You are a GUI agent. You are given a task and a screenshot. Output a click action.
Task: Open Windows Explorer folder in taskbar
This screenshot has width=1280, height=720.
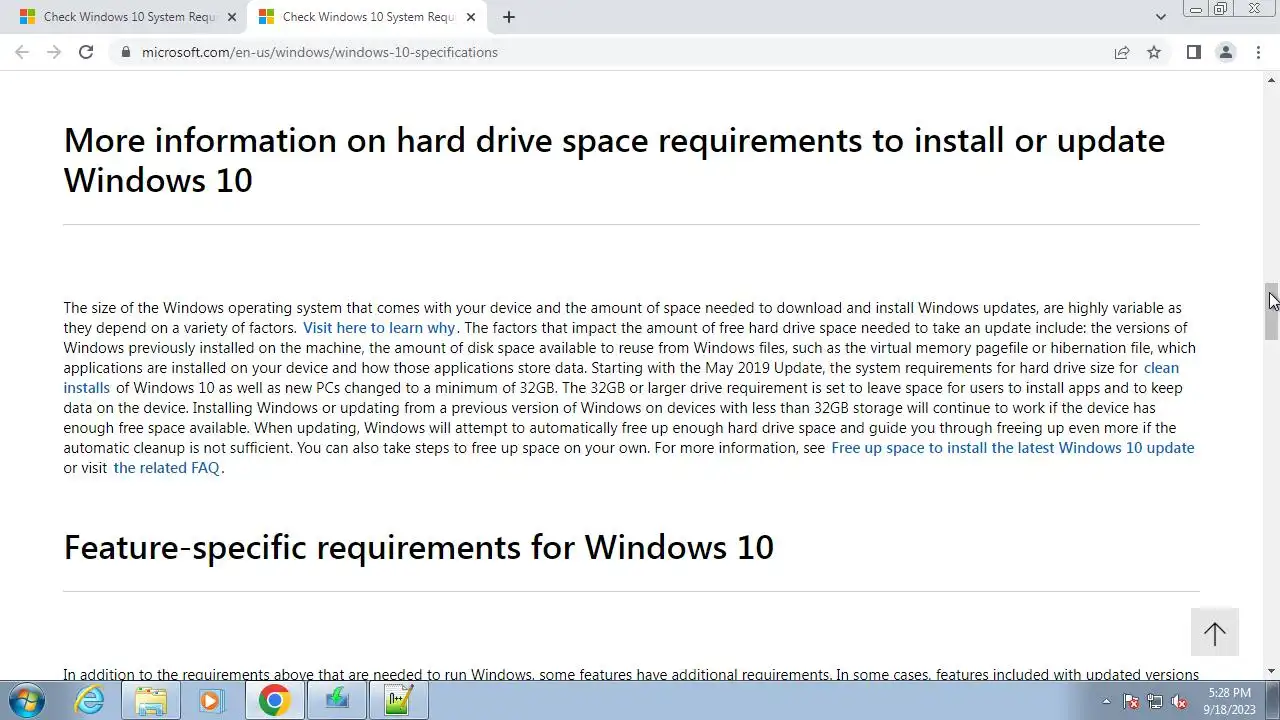[x=151, y=700]
